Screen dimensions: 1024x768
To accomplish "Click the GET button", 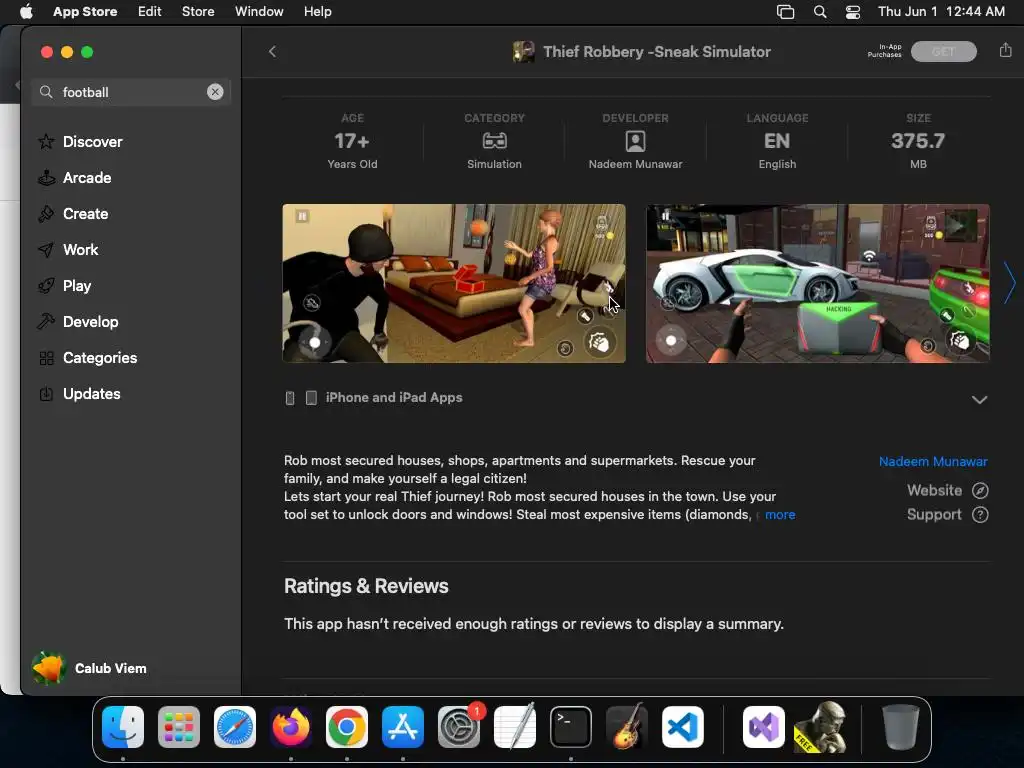I will click(x=944, y=52).
